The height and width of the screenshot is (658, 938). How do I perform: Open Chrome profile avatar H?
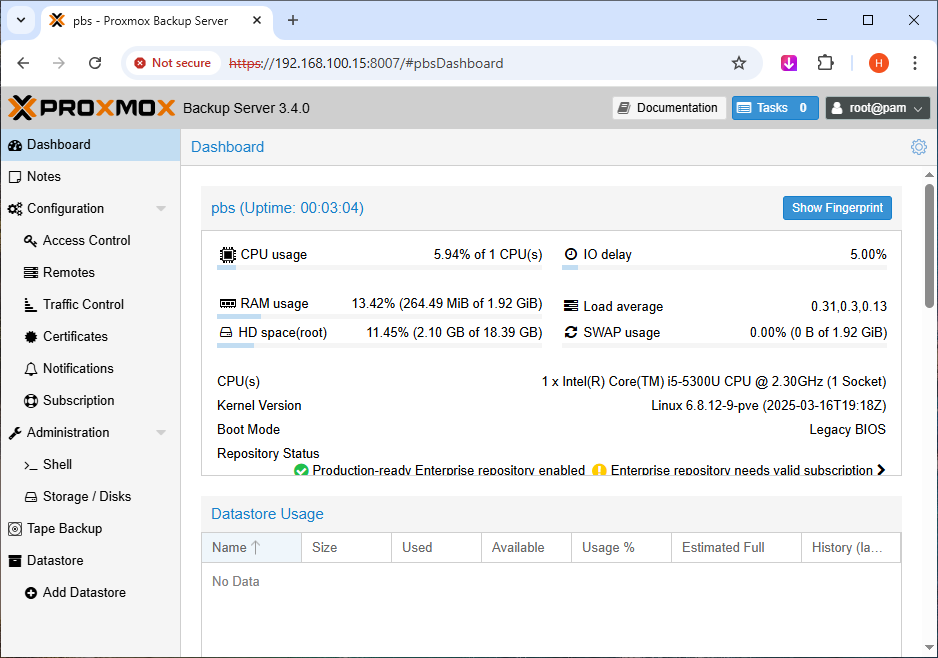point(879,63)
